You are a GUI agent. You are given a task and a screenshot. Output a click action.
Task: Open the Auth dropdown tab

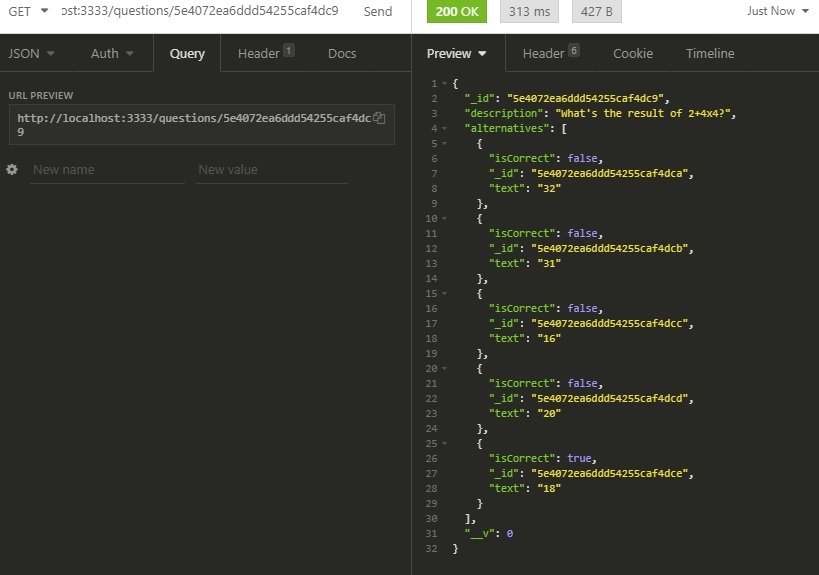coord(112,53)
